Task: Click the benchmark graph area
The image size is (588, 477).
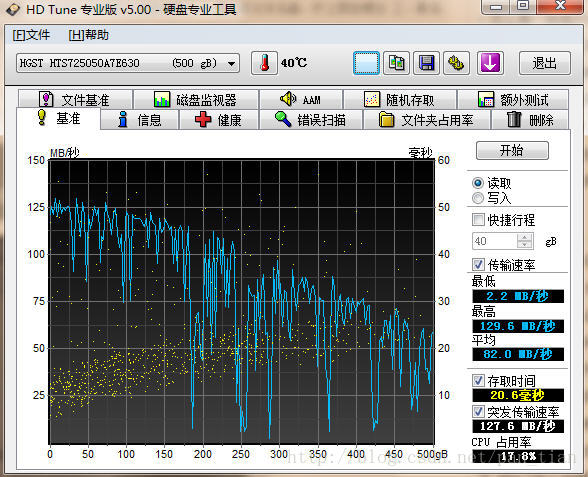Action: [242, 302]
